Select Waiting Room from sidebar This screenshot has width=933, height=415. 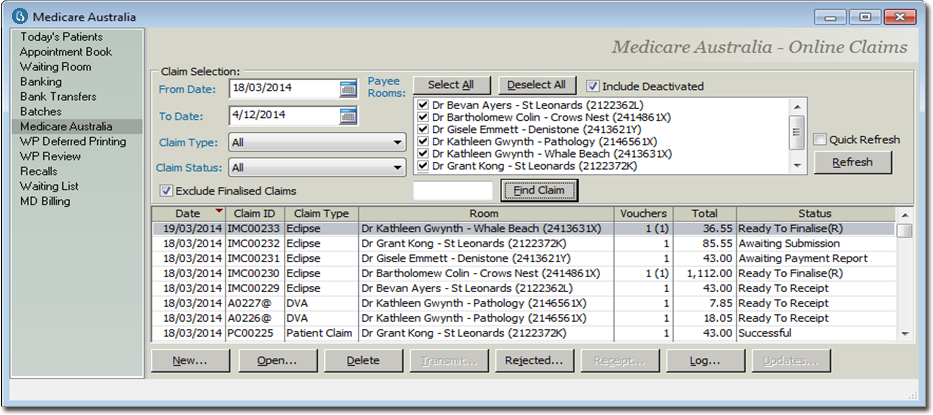[x=55, y=67]
